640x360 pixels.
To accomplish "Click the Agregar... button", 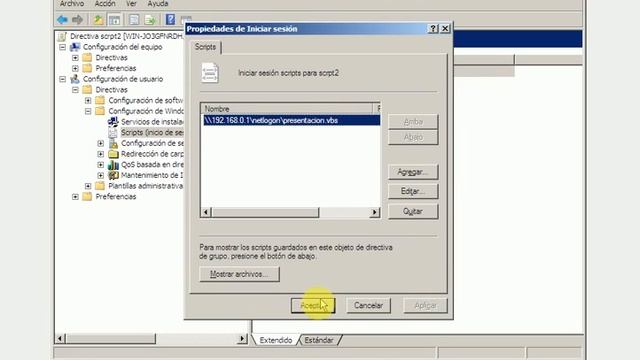I will [413, 172].
